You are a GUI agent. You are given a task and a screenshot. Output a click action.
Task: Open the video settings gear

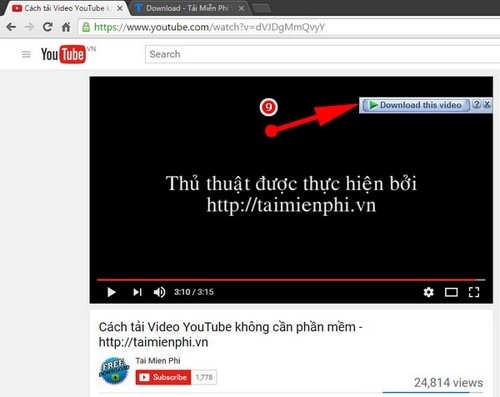coord(429,292)
